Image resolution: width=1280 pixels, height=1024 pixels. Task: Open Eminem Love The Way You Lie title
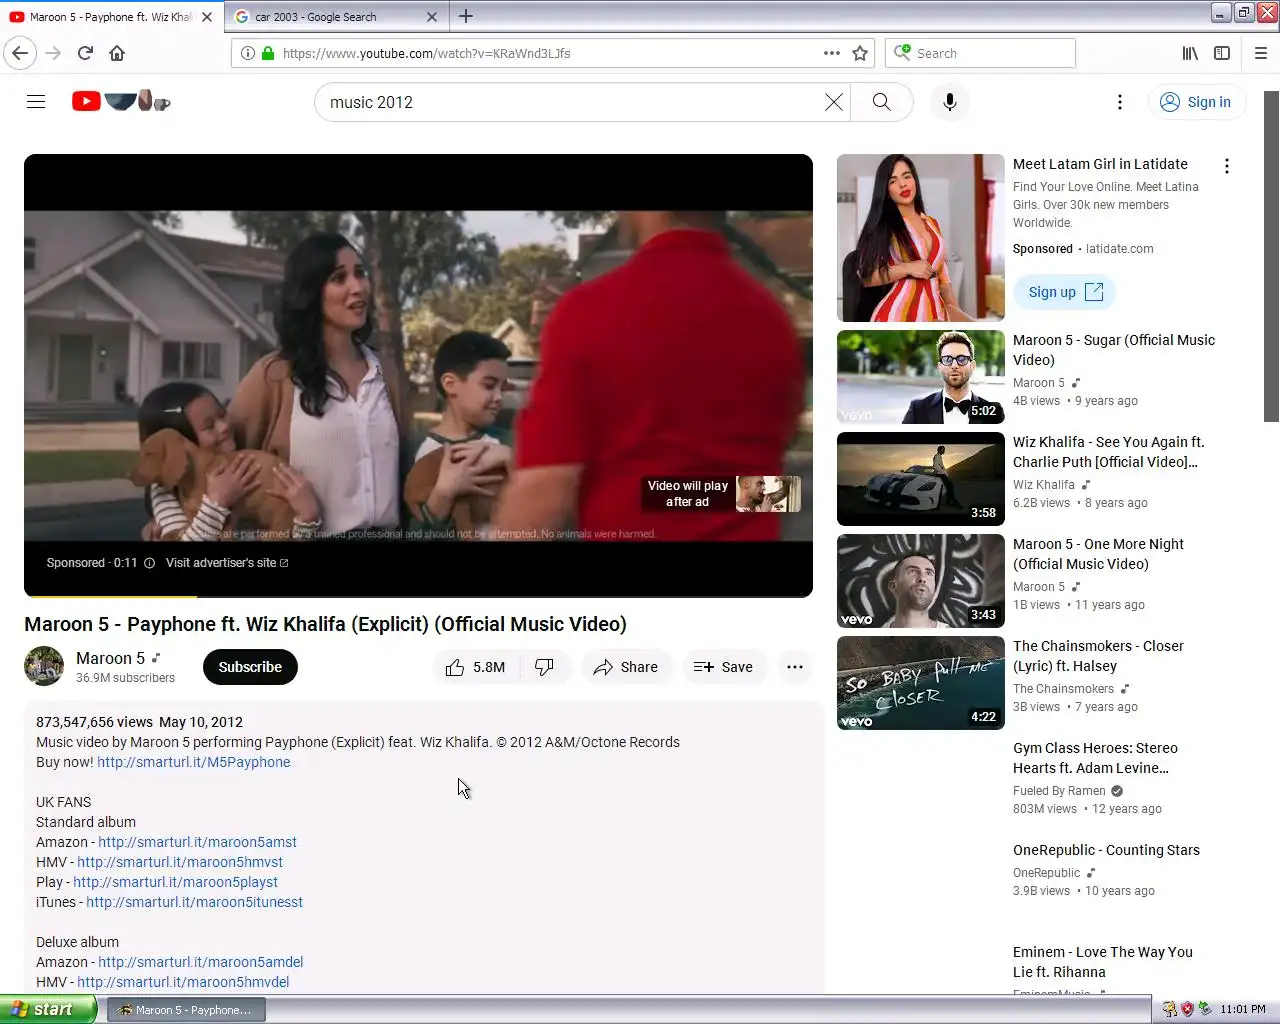tap(1102, 962)
